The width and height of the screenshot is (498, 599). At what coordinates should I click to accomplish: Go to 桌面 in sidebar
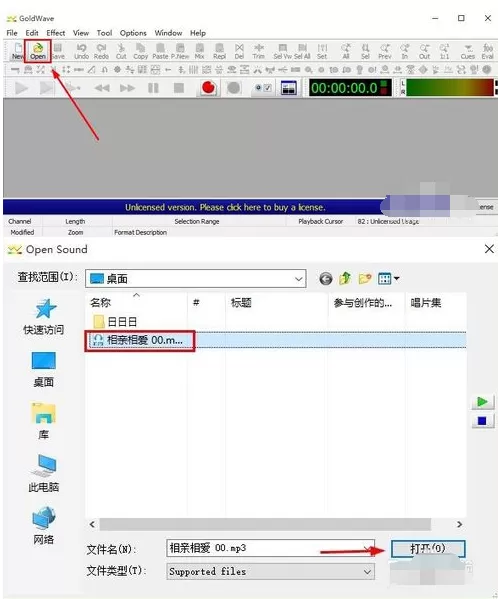coord(44,369)
